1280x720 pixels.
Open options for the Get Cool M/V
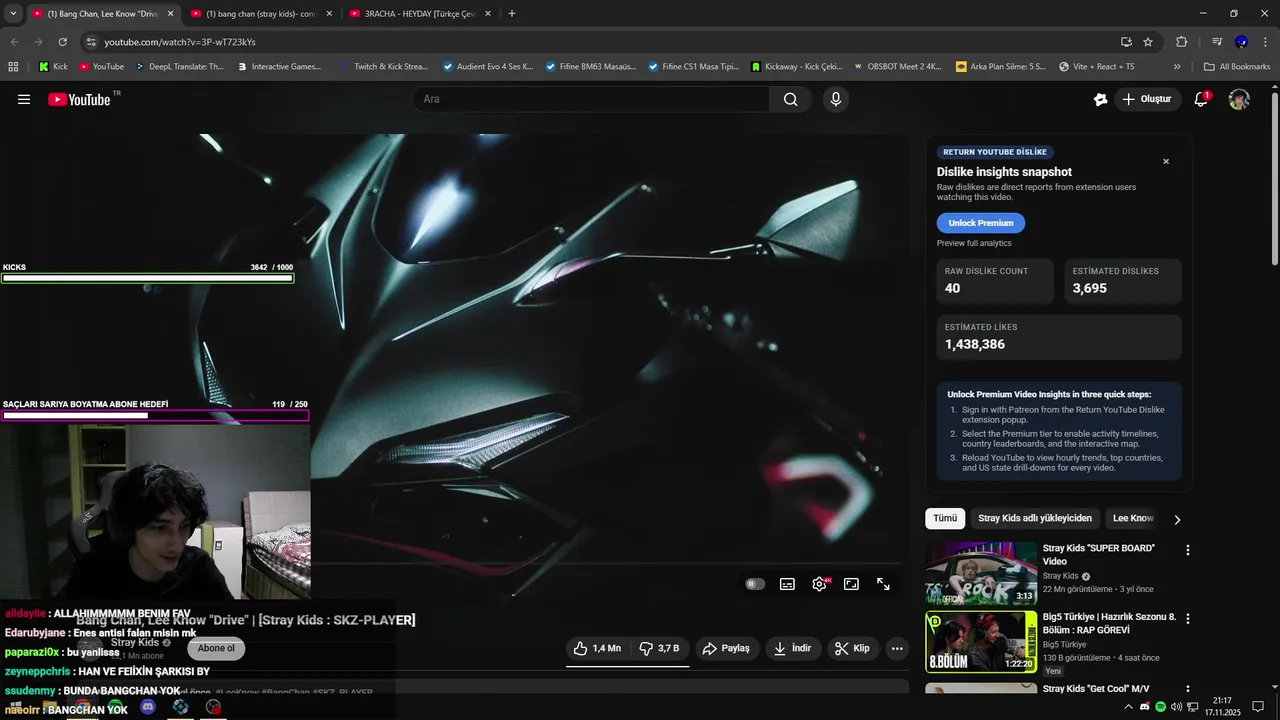[x=1188, y=690]
